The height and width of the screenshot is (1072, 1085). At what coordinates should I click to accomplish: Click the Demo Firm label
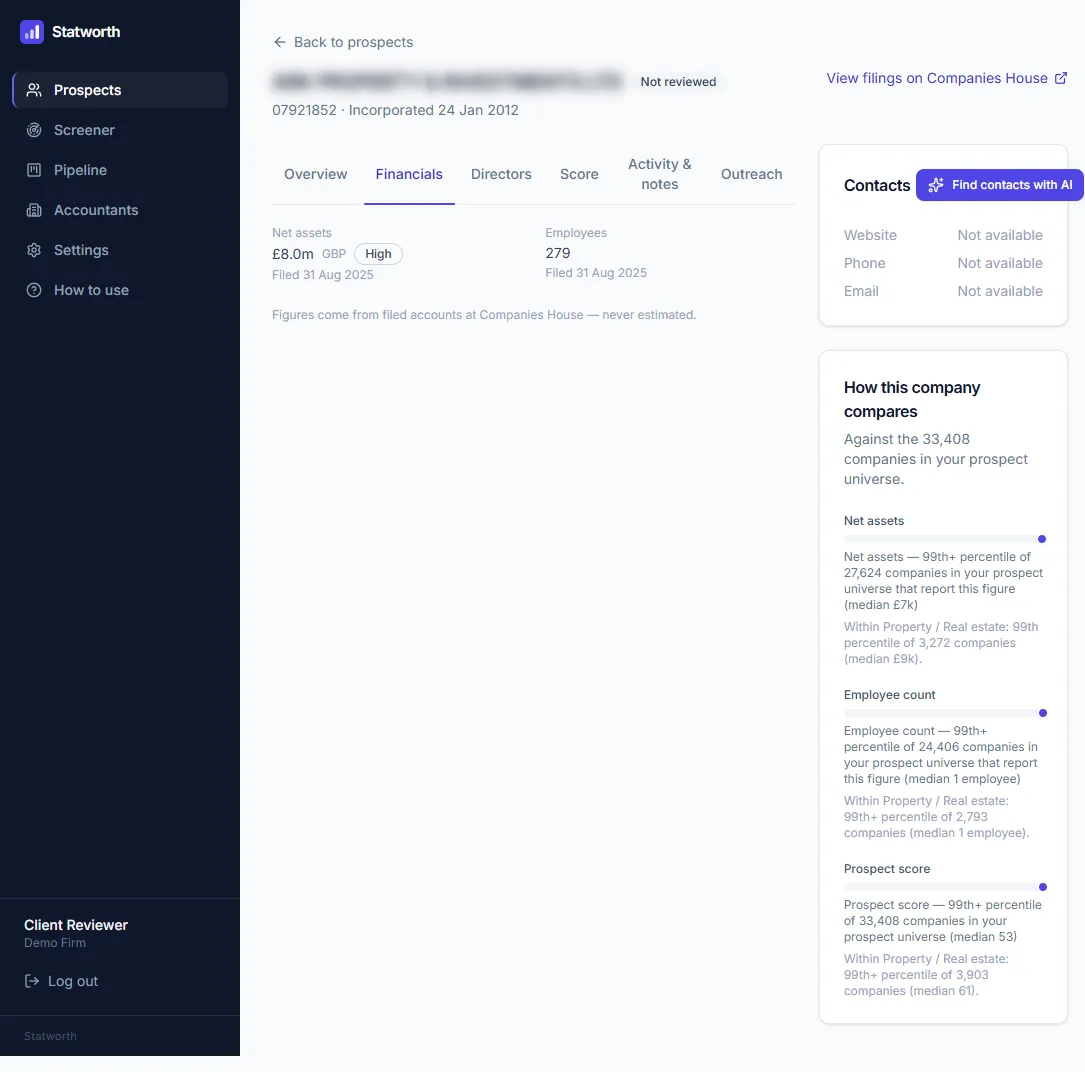coord(55,943)
